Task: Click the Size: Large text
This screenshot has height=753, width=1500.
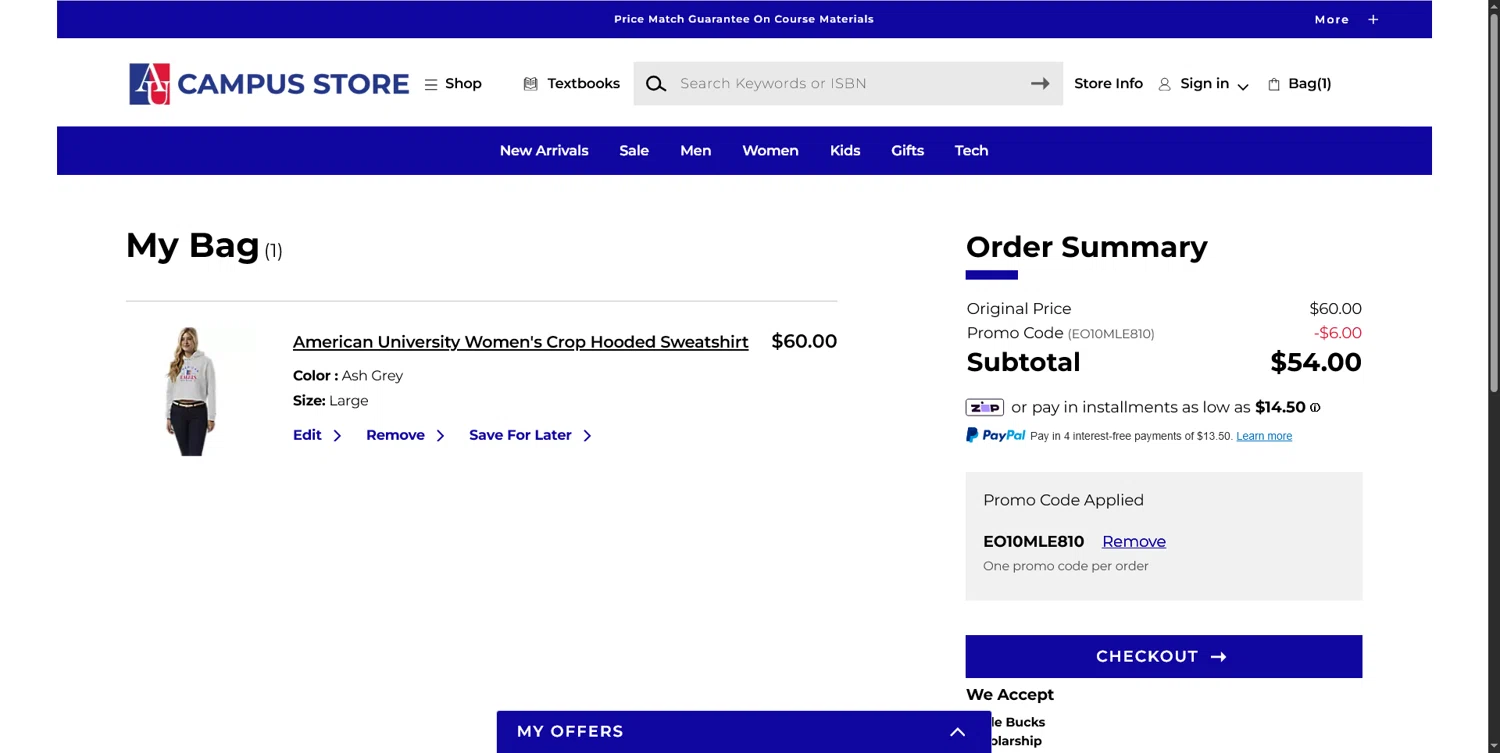Action: pos(331,401)
